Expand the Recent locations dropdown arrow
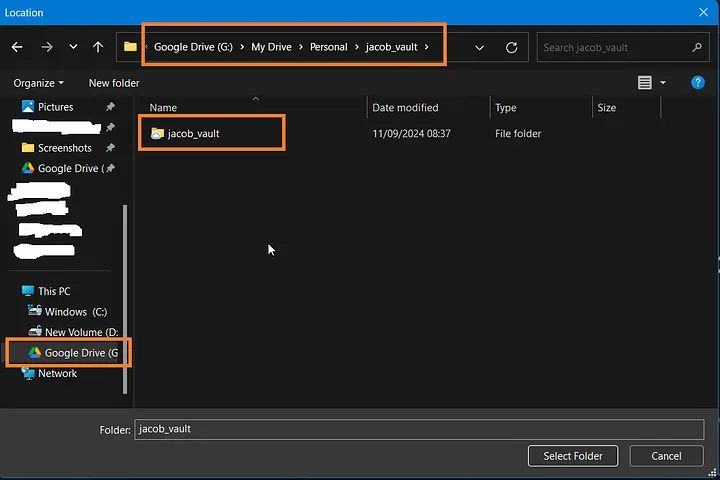The image size is (720, 480). [x=73, y=47]
